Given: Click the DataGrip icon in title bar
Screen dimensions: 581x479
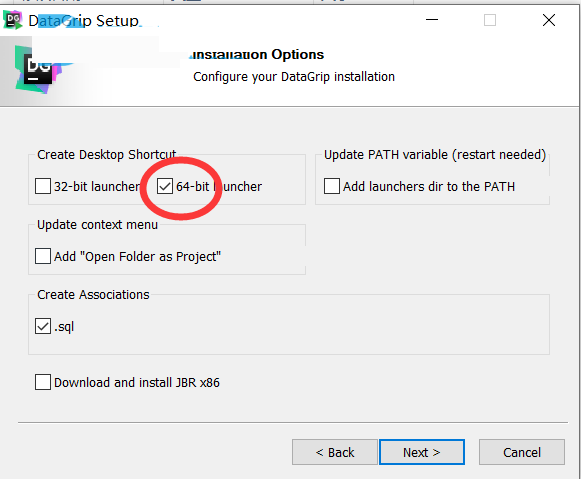Looking at the screenshot, I should [13, 20].
